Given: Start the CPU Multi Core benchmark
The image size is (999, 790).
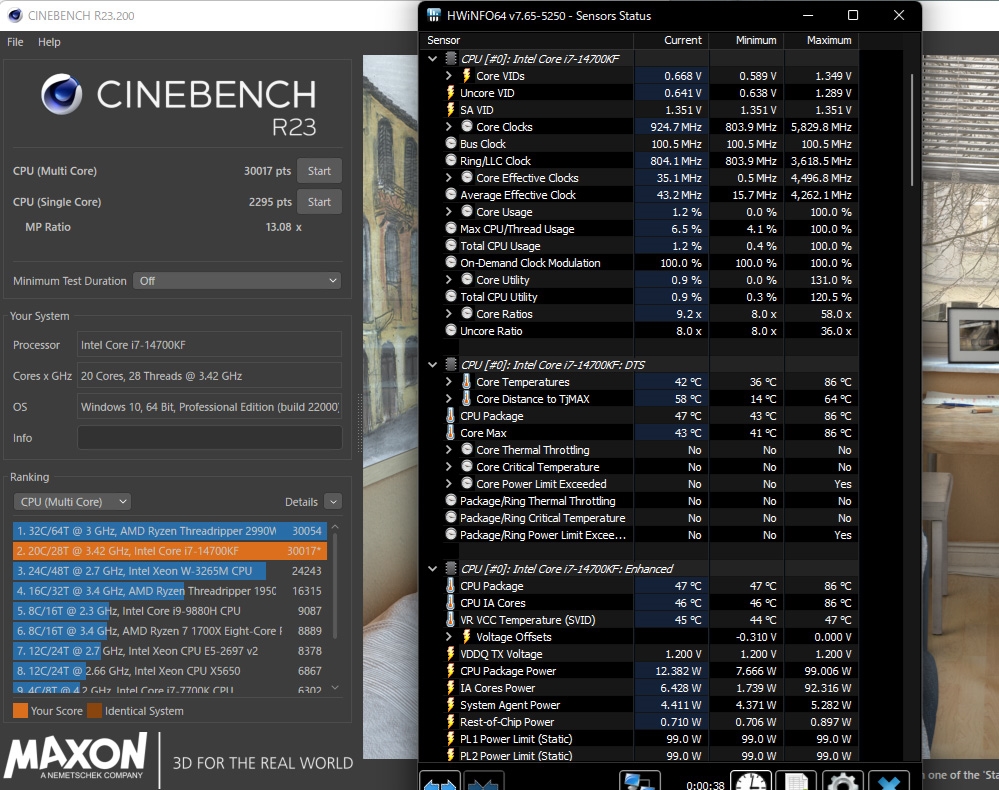Looking at the screenshot, I should (319, 170).
